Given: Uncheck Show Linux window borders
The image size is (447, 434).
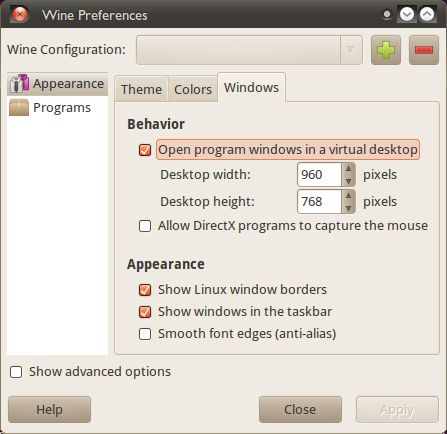Looking at the screenshot, I should pyautogui.click(x=145, y=290).
